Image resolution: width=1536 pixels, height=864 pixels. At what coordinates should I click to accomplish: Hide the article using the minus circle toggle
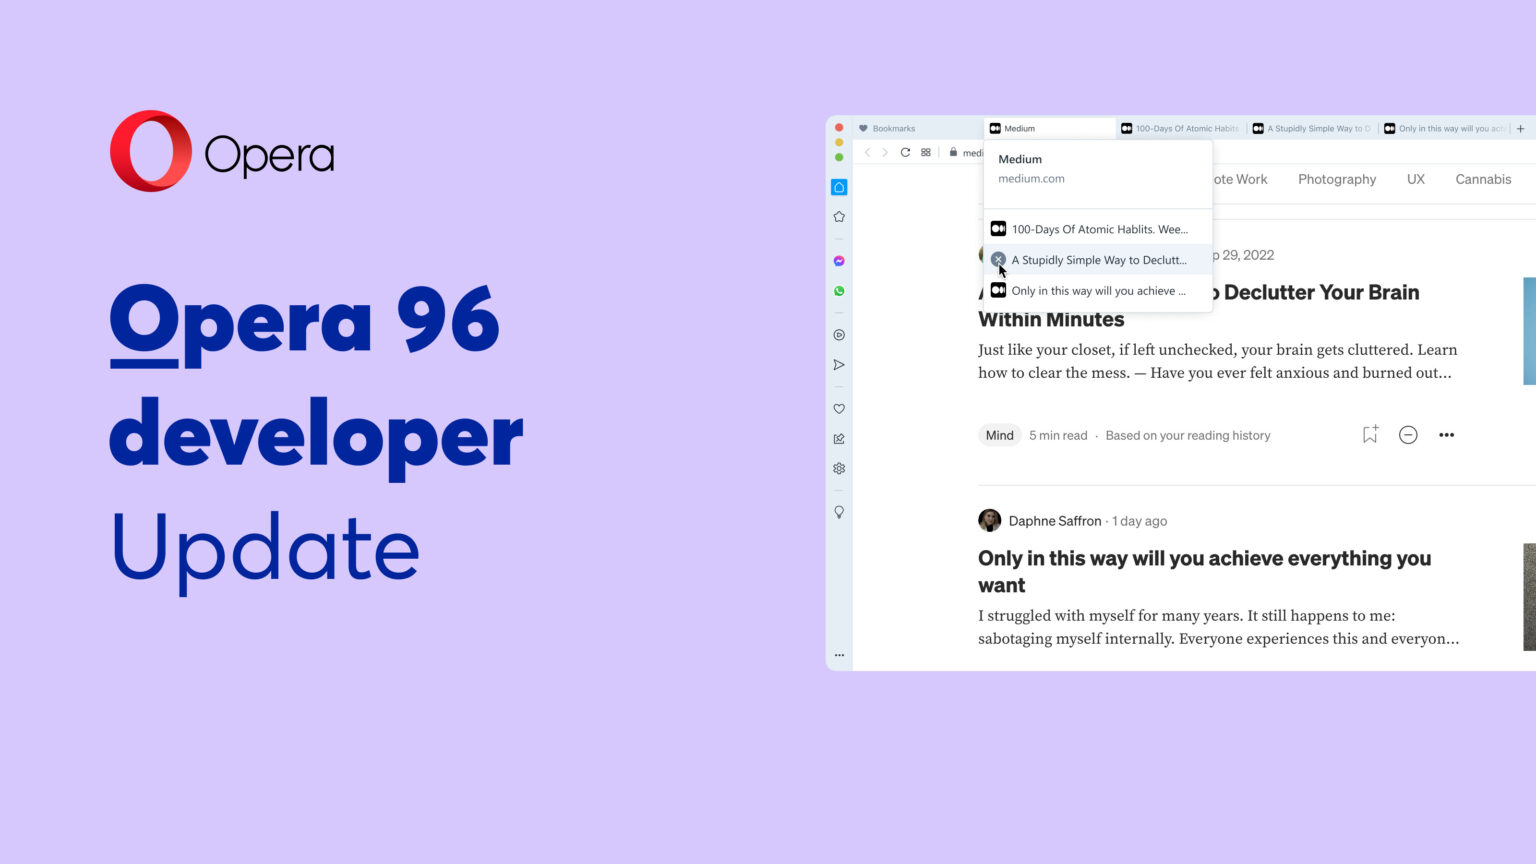(1408, 434)
